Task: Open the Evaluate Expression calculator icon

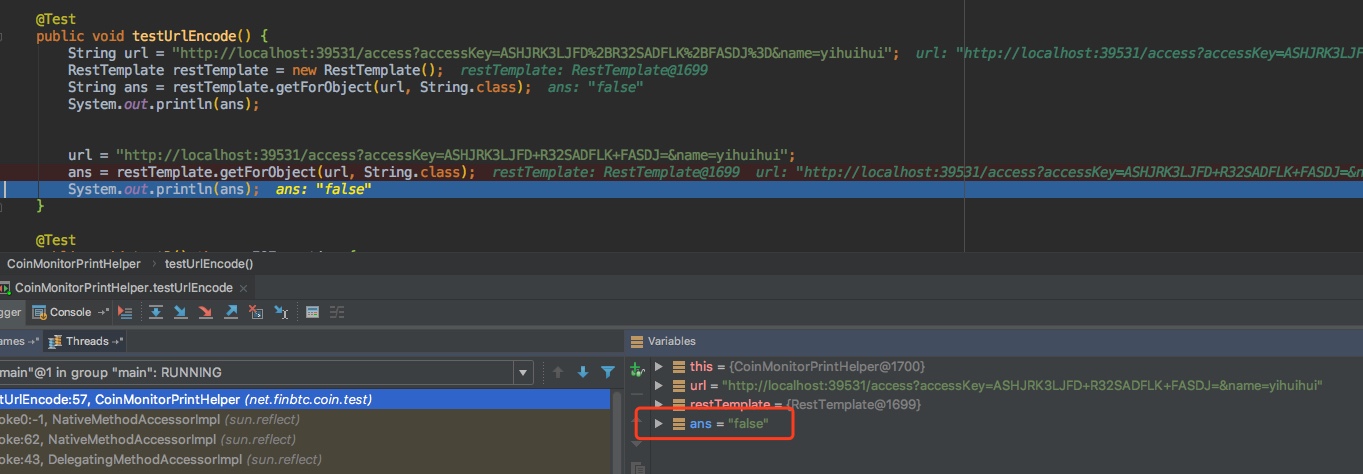Action: point(312,312)
